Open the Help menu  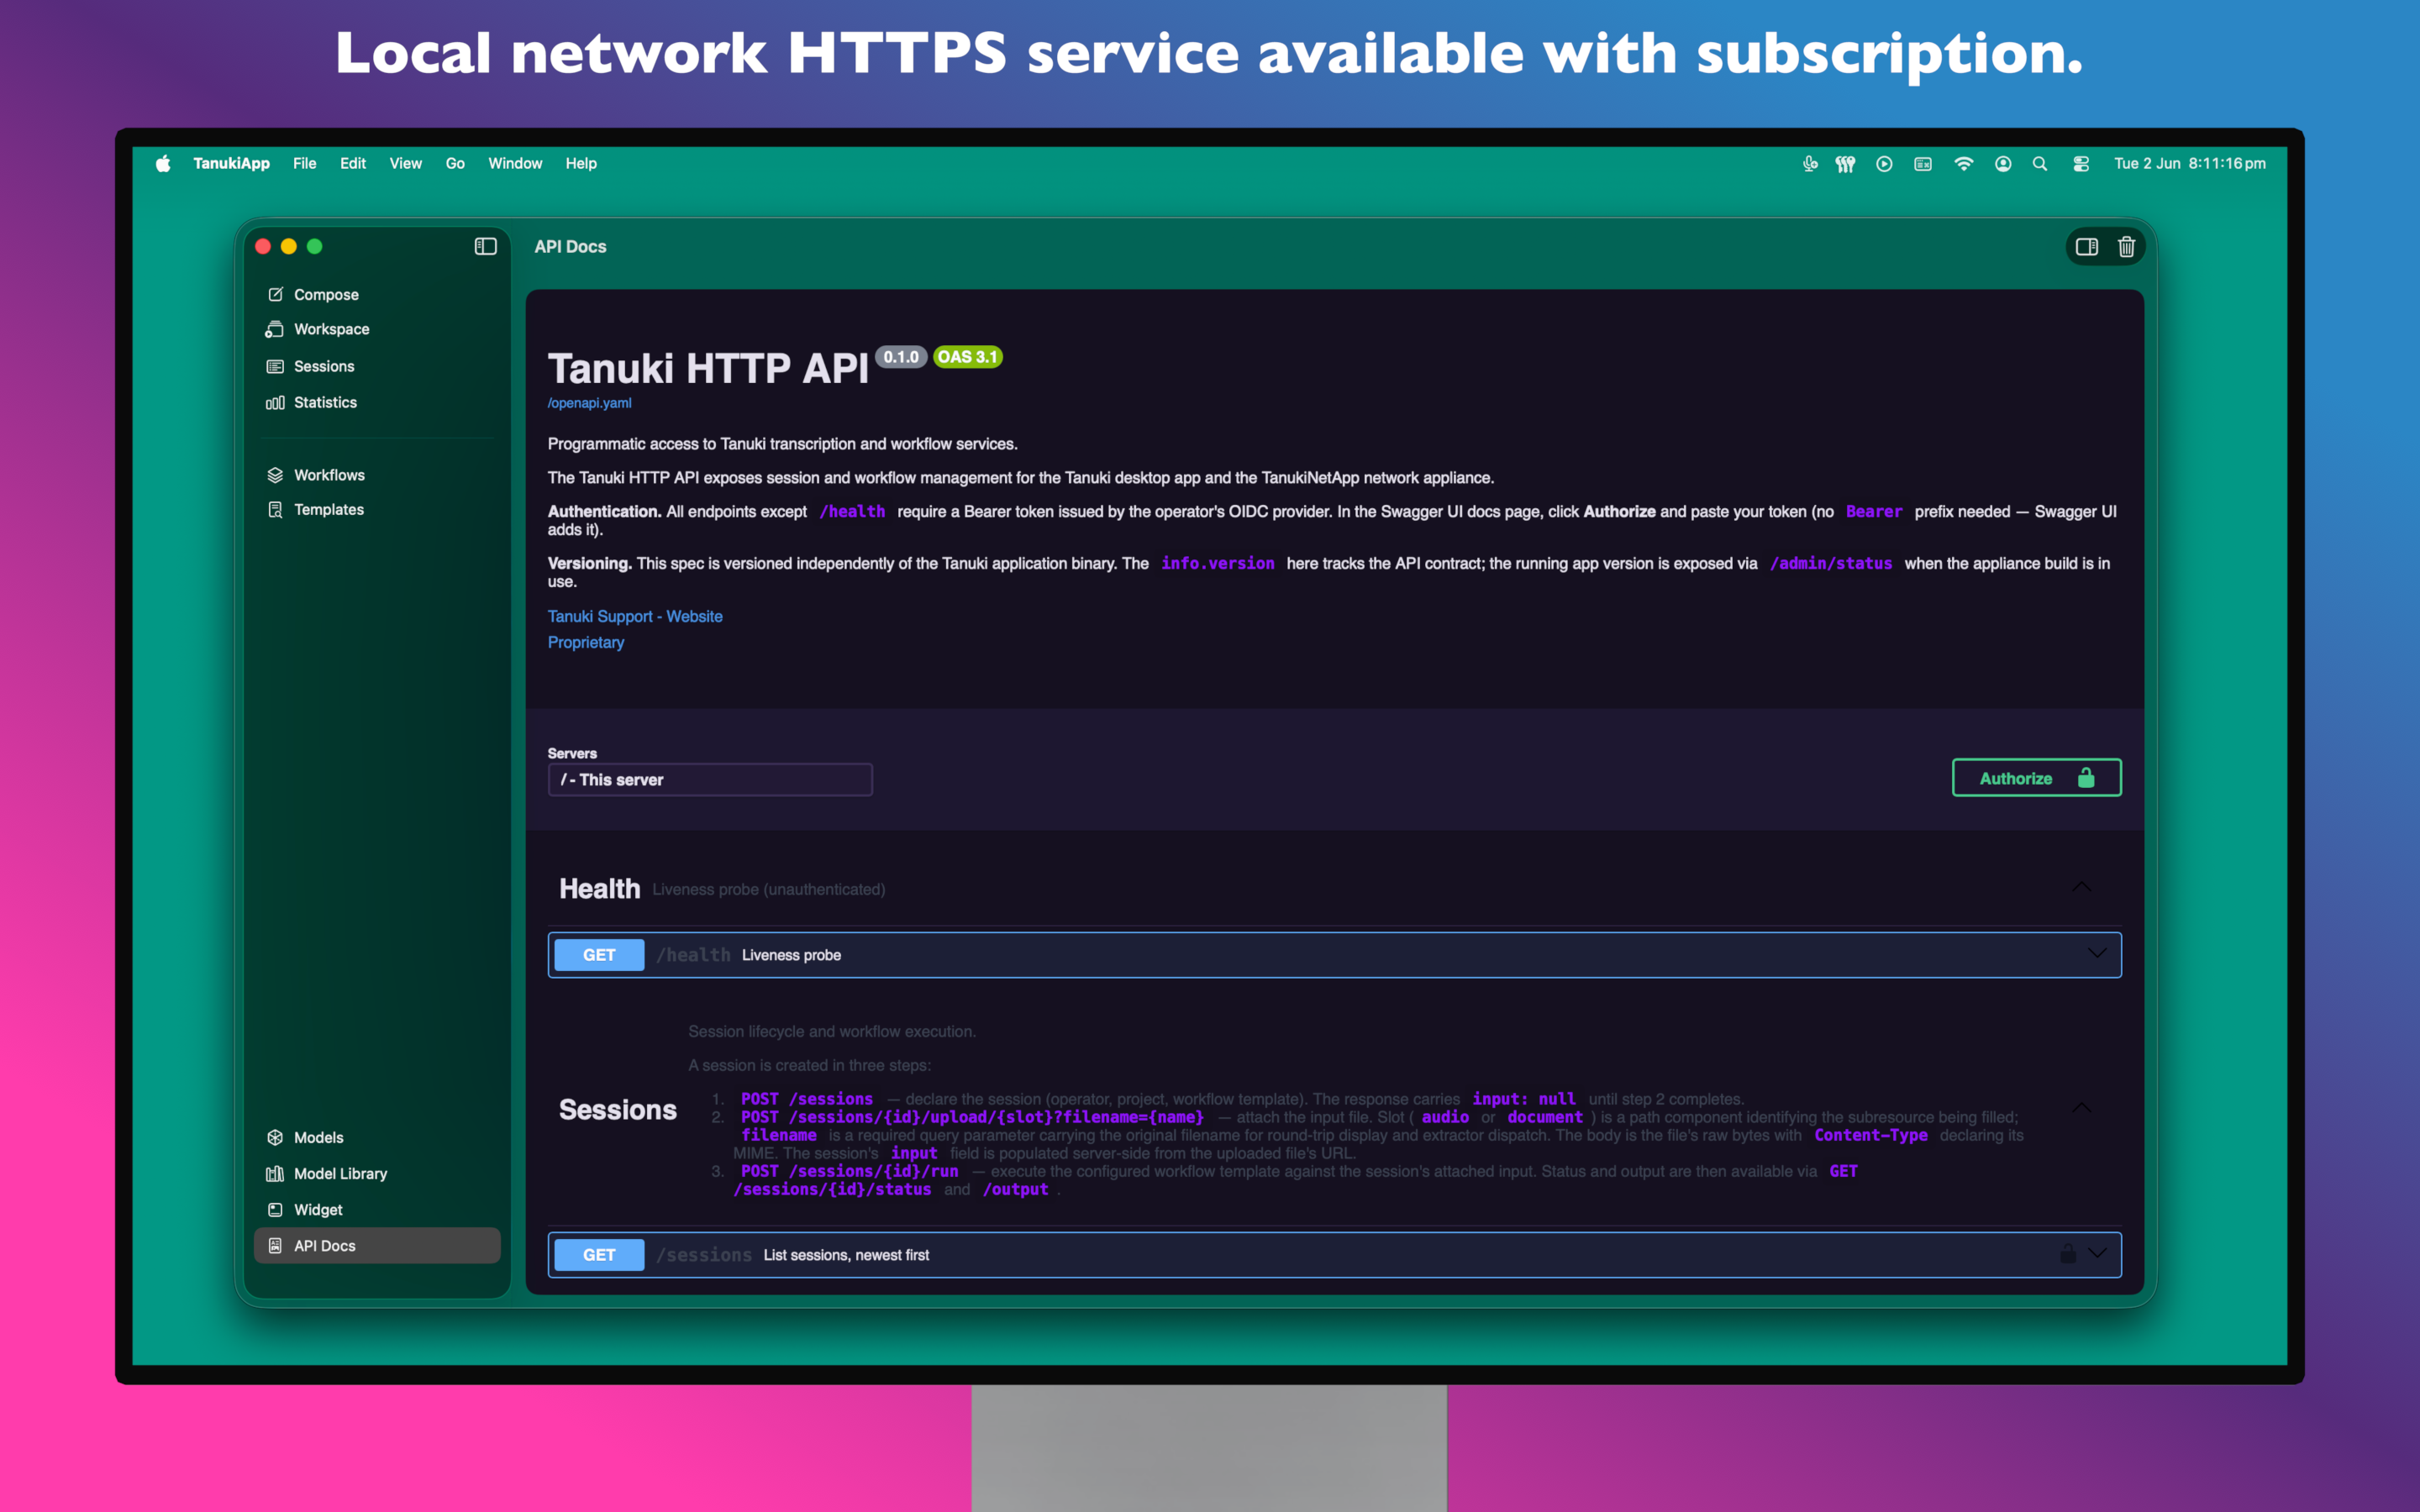pos(581,164)
